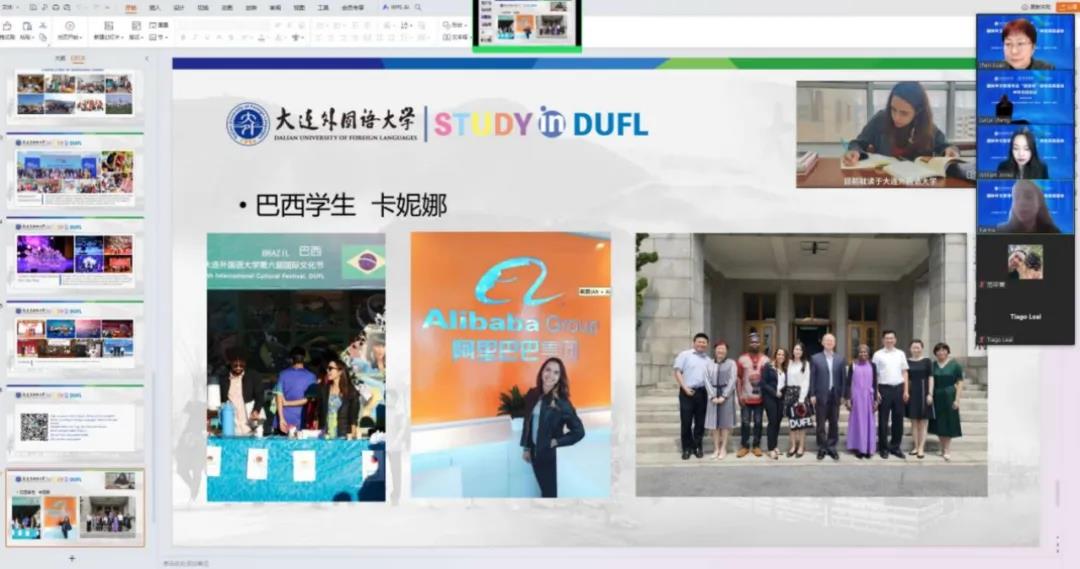Select the 工具 (Tools) ribbon tab

coord(322,8)
